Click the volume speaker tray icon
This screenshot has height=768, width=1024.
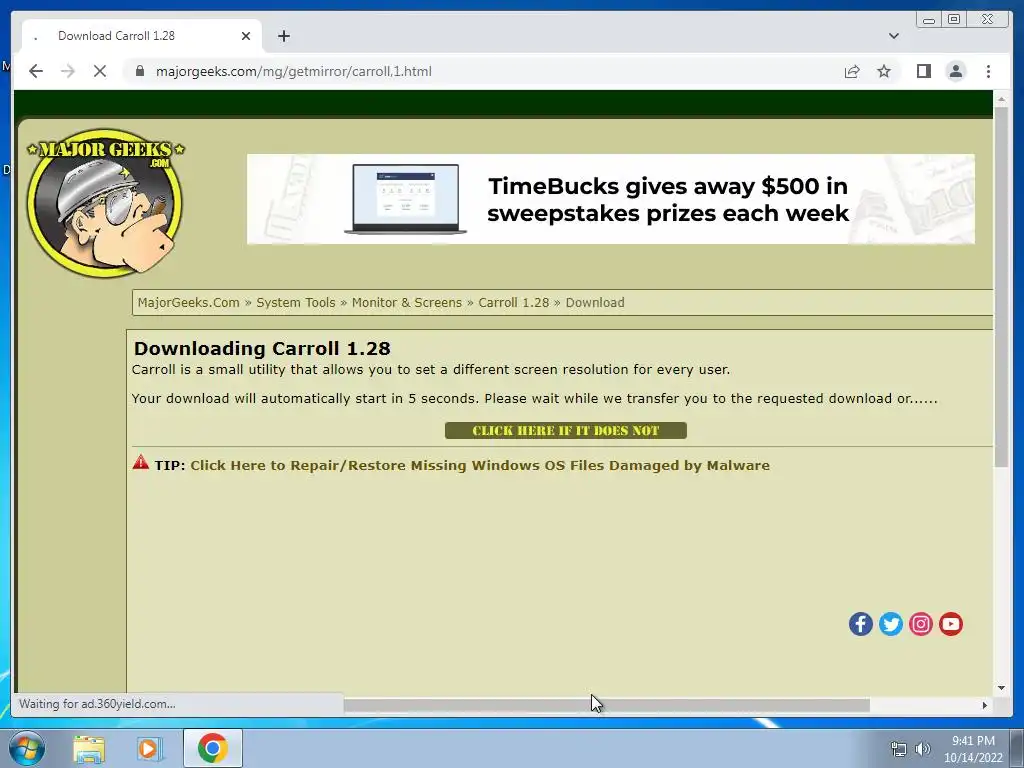click(923, 749)
